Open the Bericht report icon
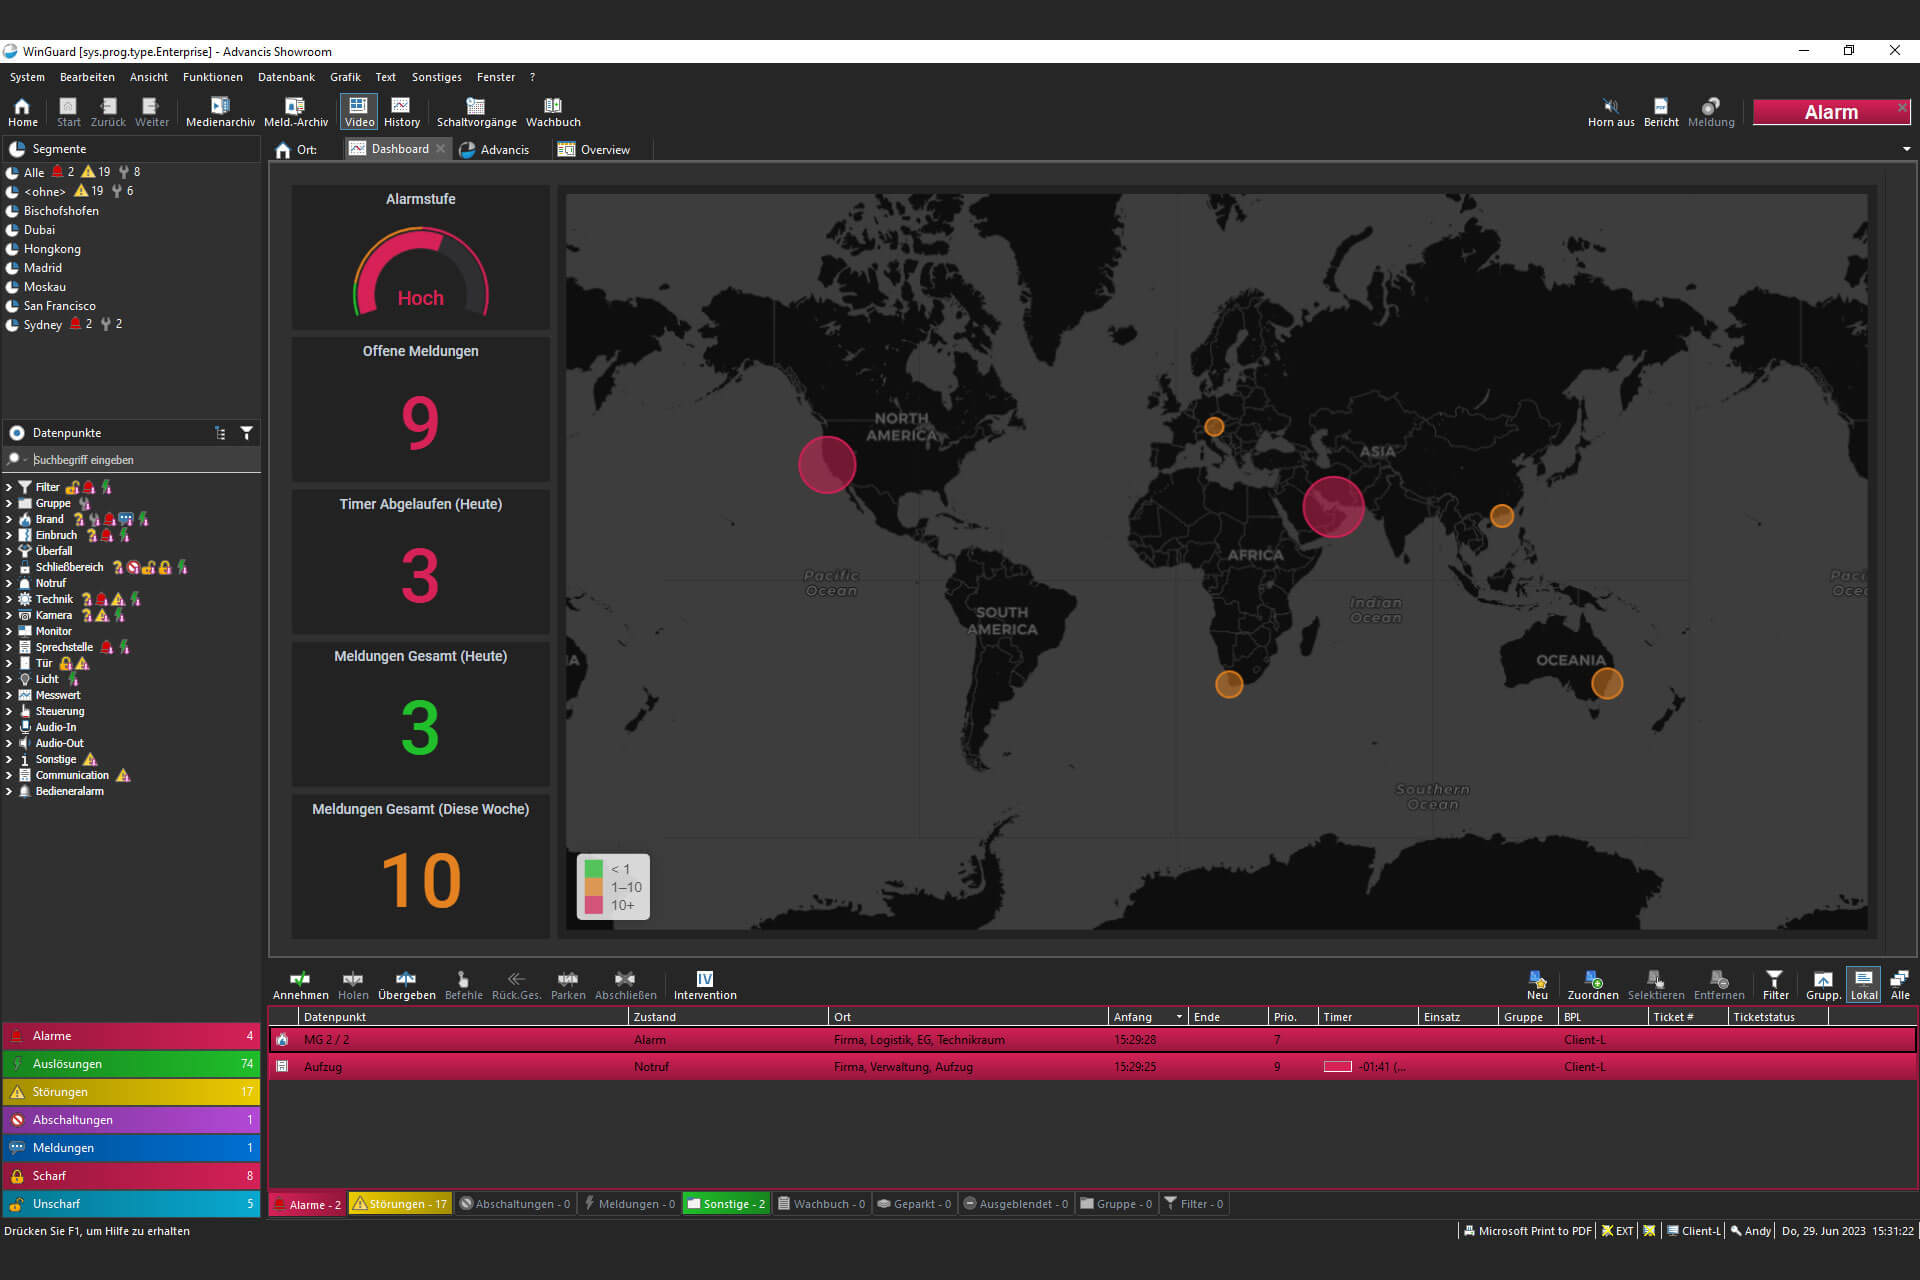This screenshot has height=1280, width=1920. click(1661, 112)
